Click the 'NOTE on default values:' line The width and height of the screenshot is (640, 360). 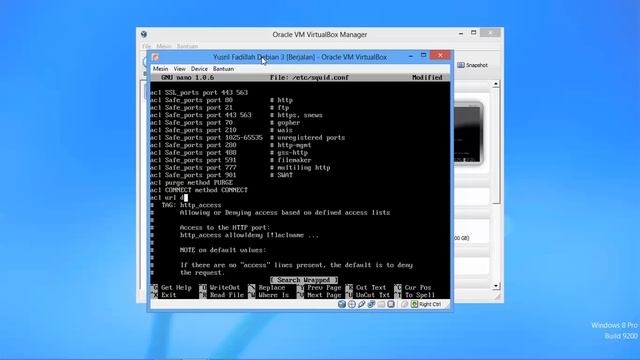click(223, 250)
